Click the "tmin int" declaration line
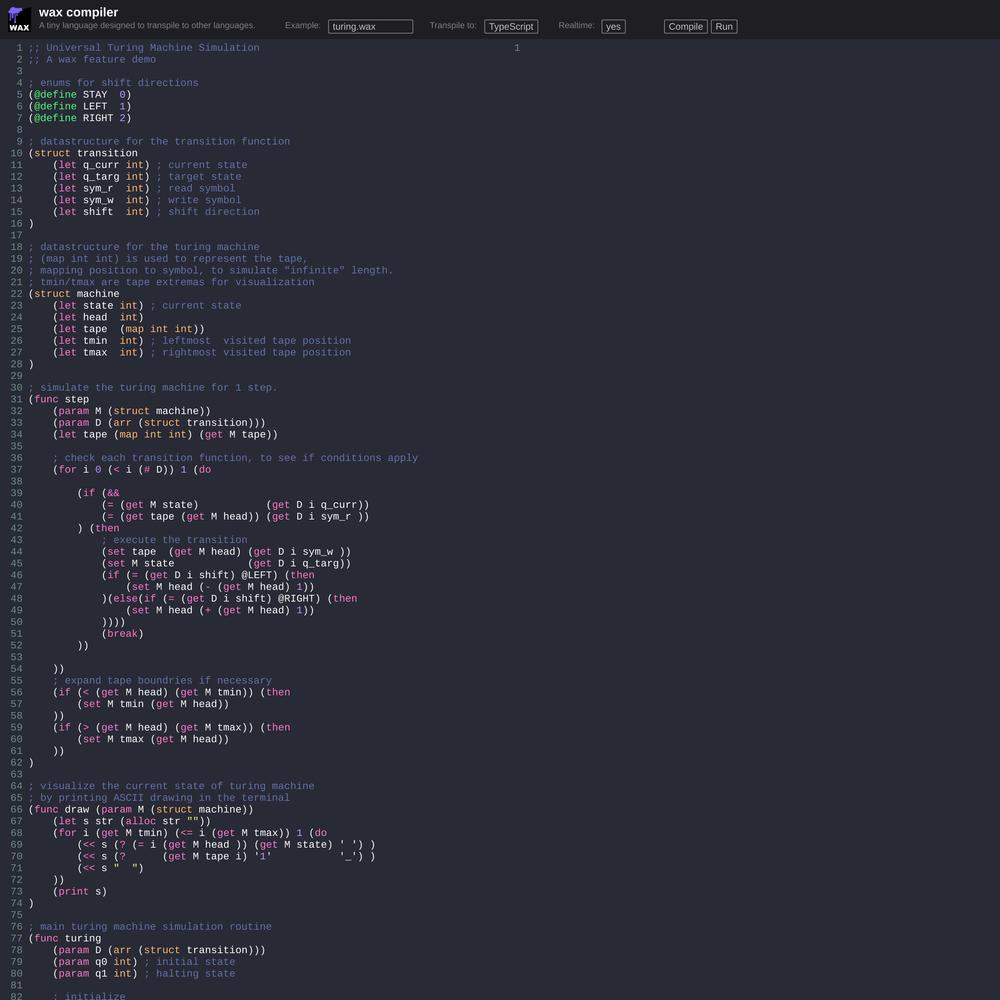 (x=202, y=341)
